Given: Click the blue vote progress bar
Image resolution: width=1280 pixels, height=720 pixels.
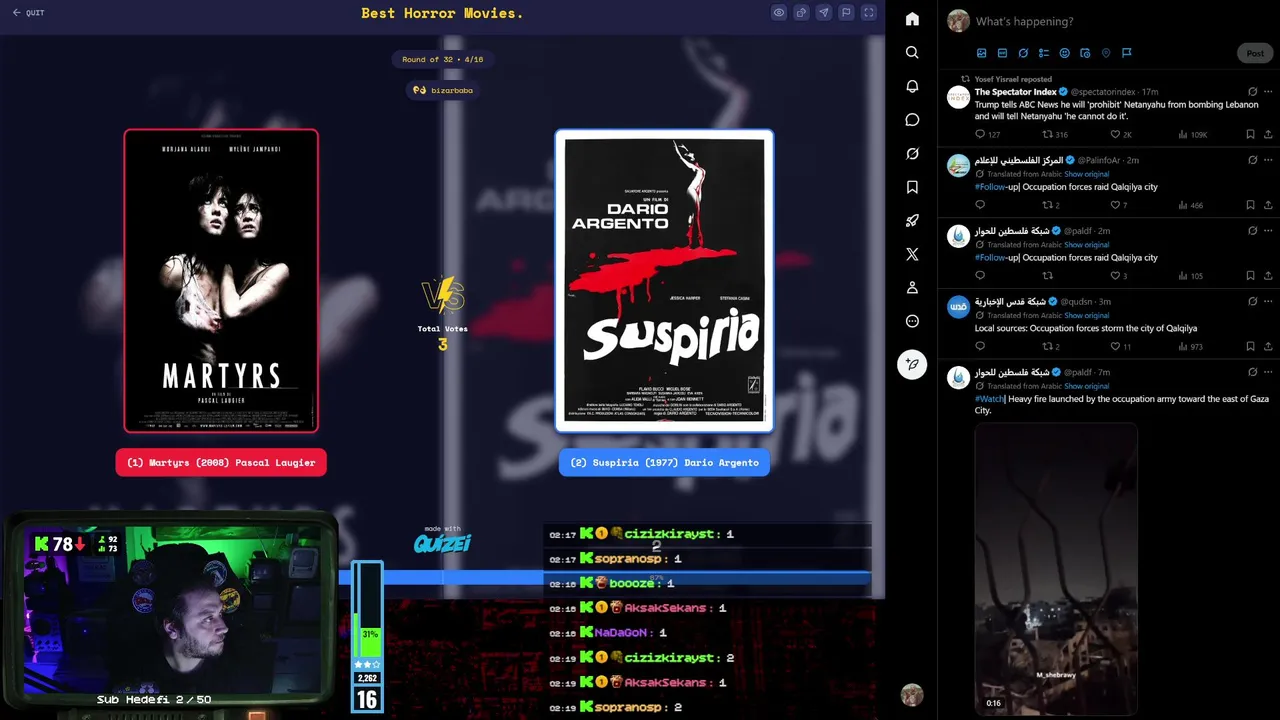Looking at the screenshot, I should (605, 578).
